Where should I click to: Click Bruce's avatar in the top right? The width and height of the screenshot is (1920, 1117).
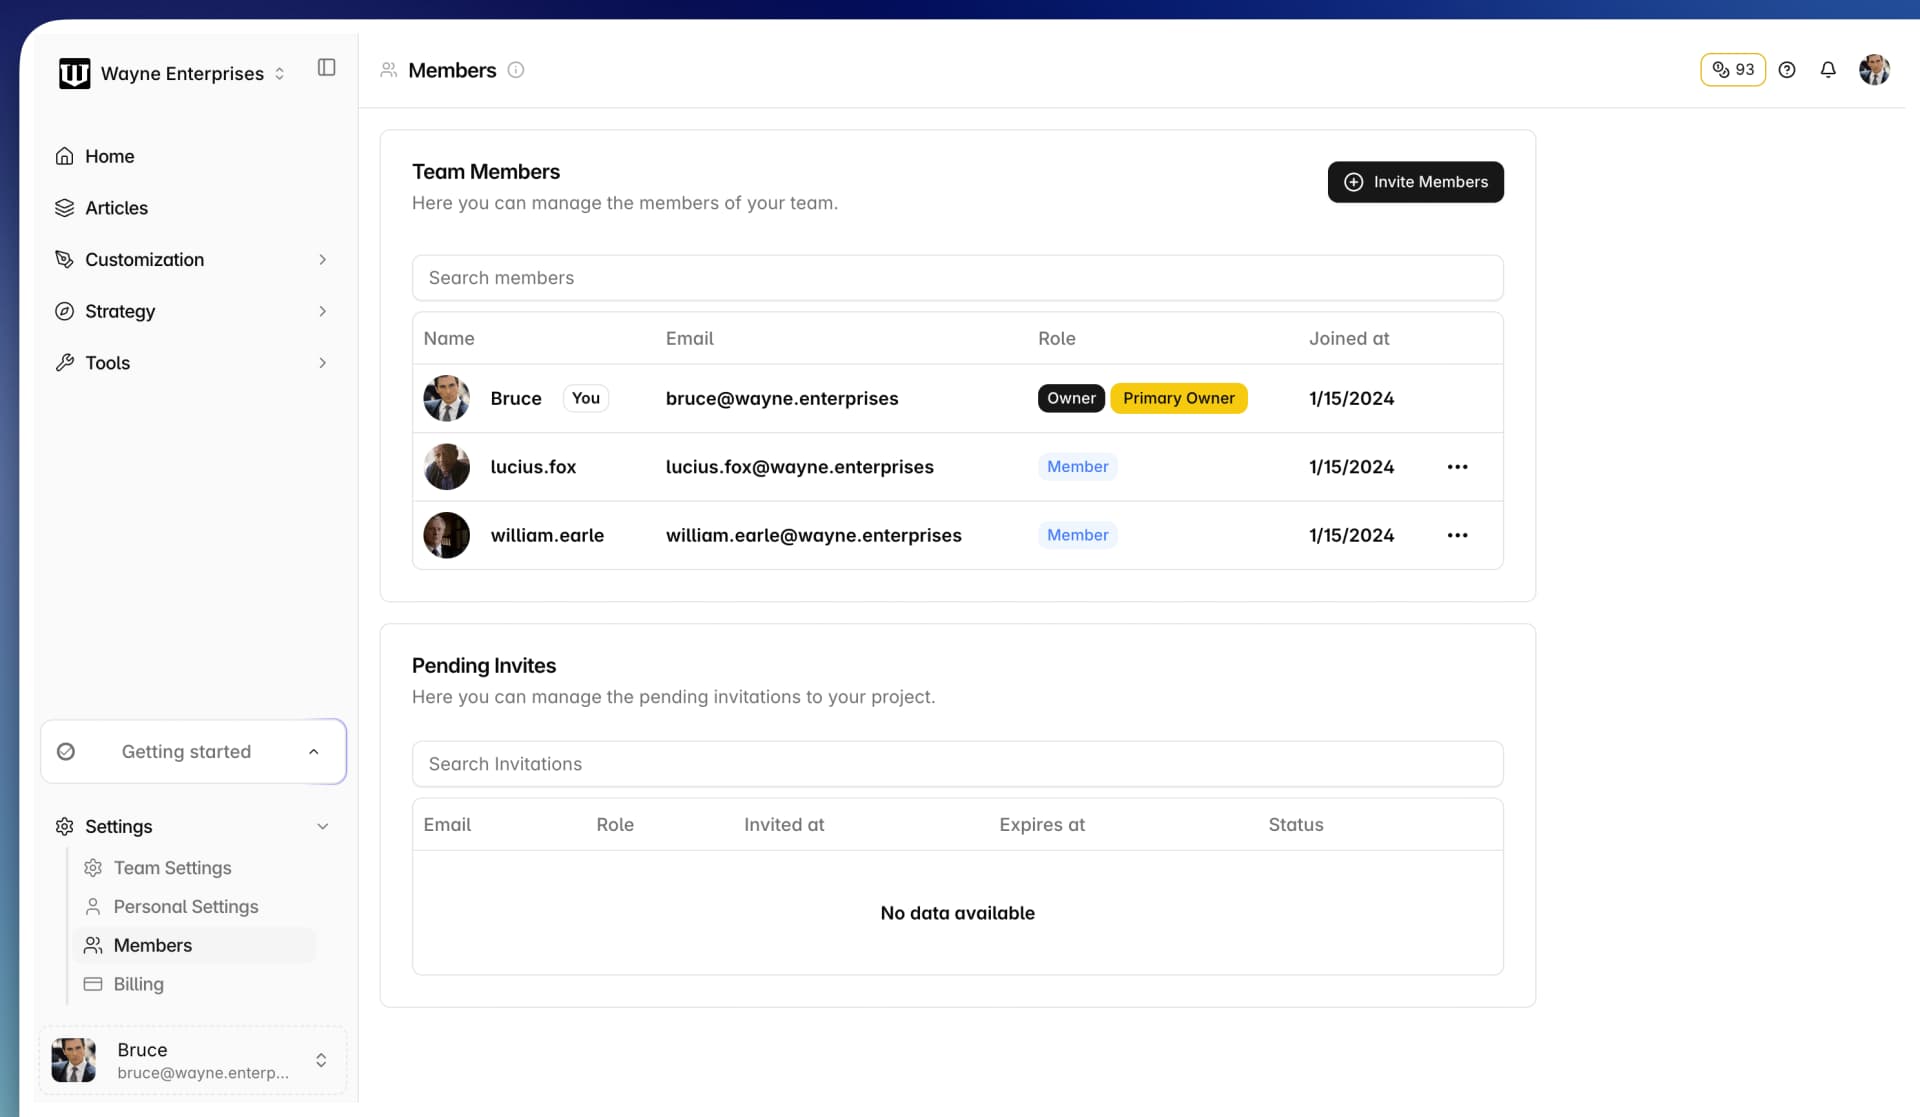pos(1874,69)
